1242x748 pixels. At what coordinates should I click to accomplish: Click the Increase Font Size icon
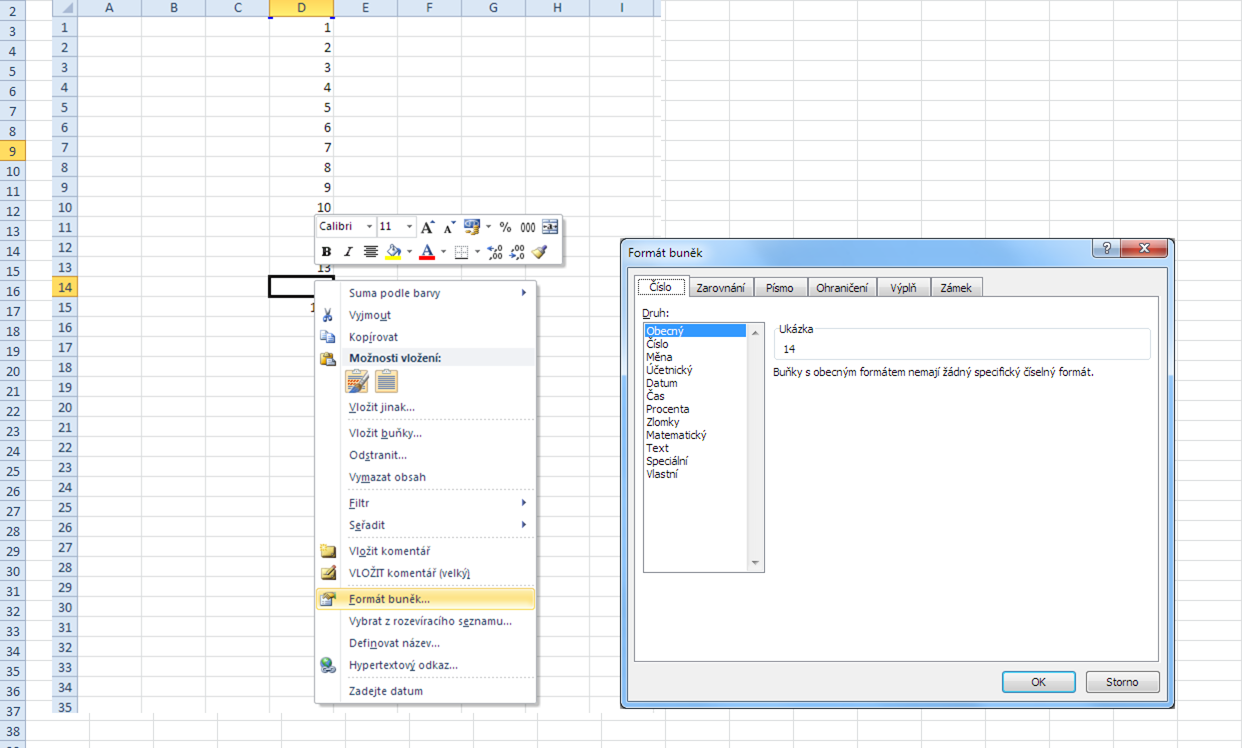click(428, 227)
